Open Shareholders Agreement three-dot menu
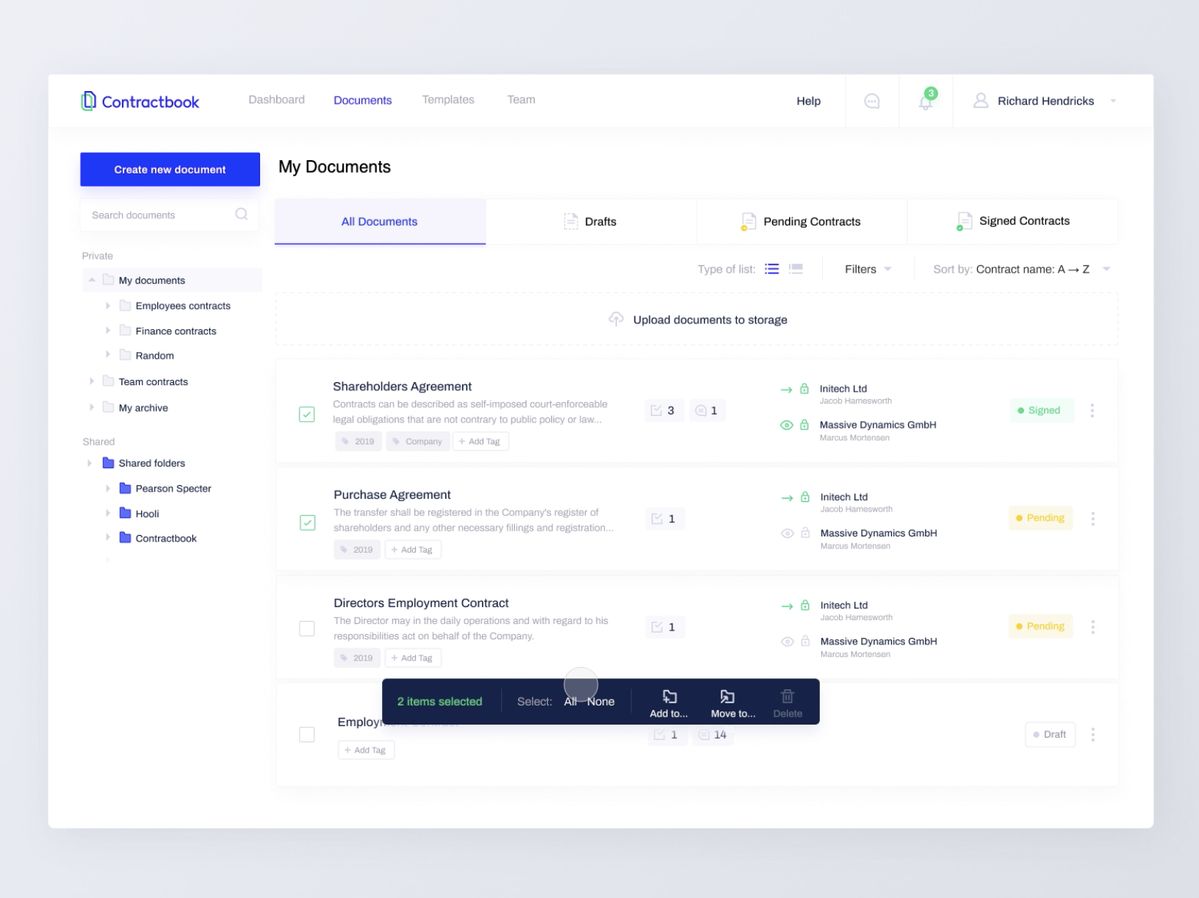The width and height of the screenshot is (1199, 898). 1092,410
